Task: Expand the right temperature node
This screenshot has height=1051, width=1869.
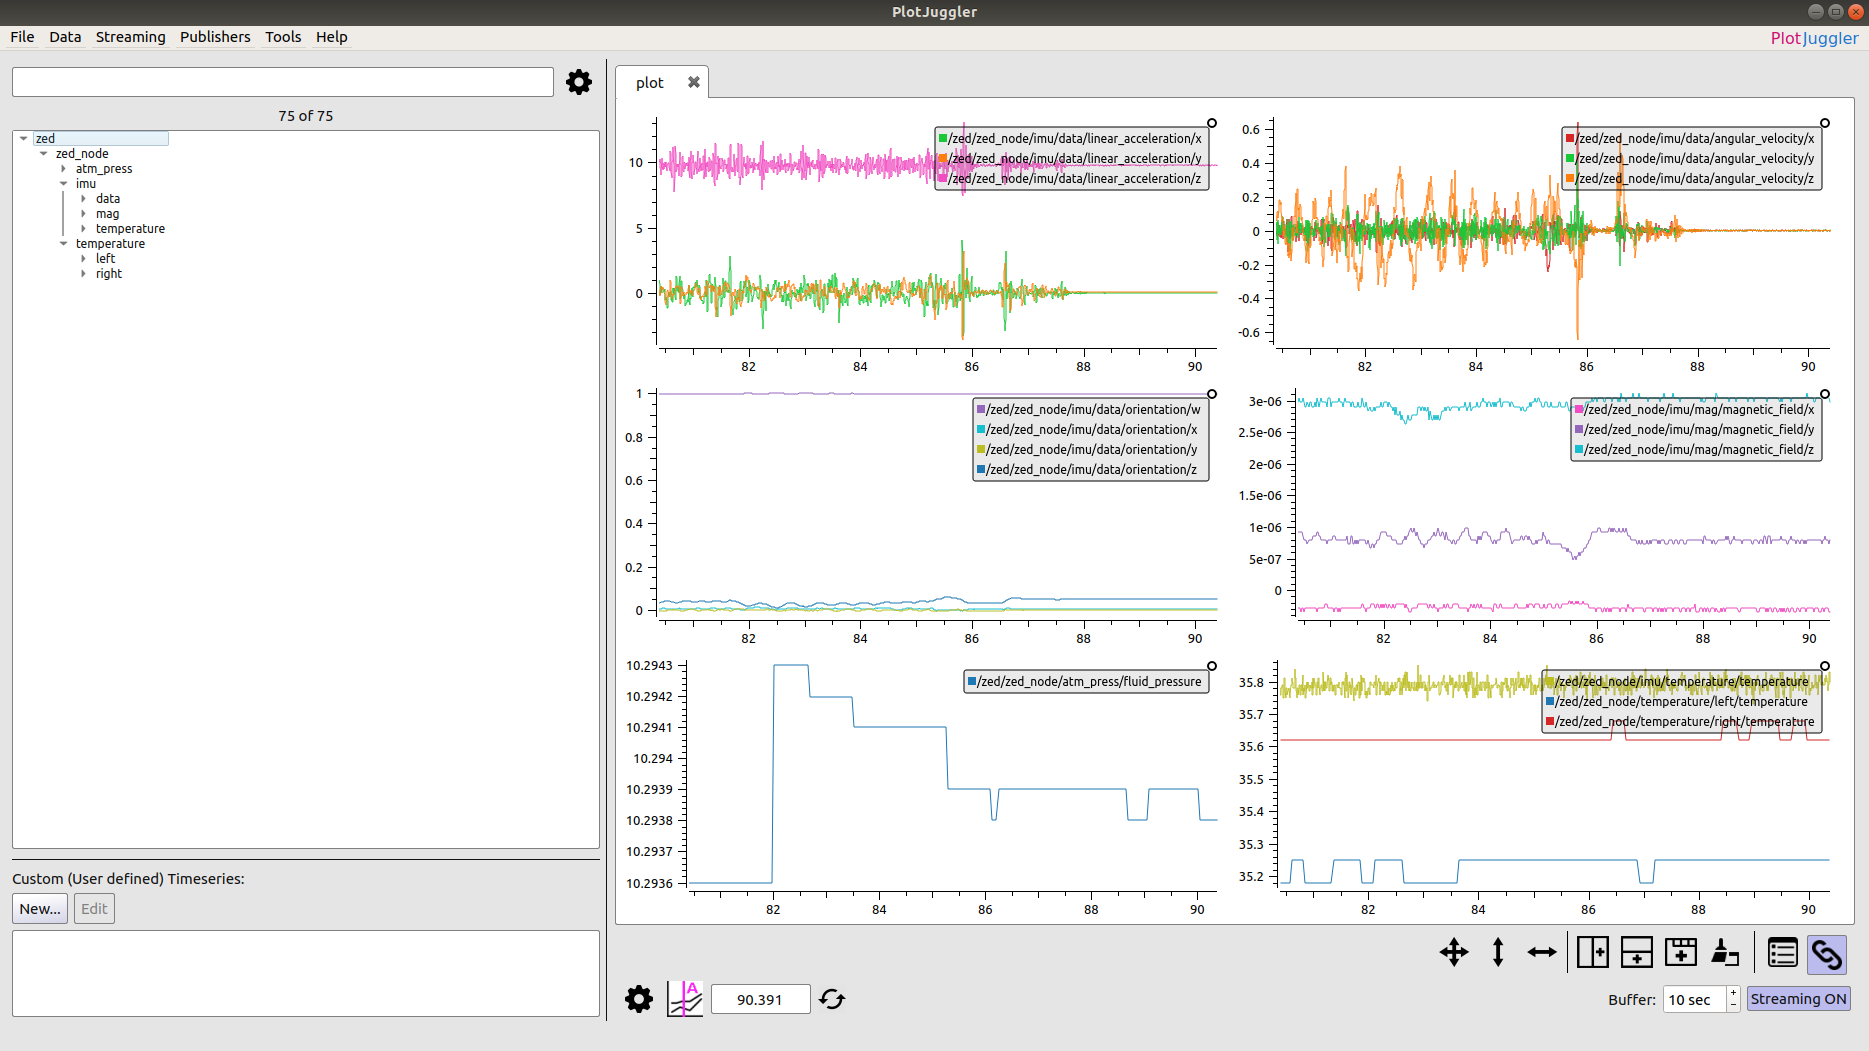Action: 84,274
